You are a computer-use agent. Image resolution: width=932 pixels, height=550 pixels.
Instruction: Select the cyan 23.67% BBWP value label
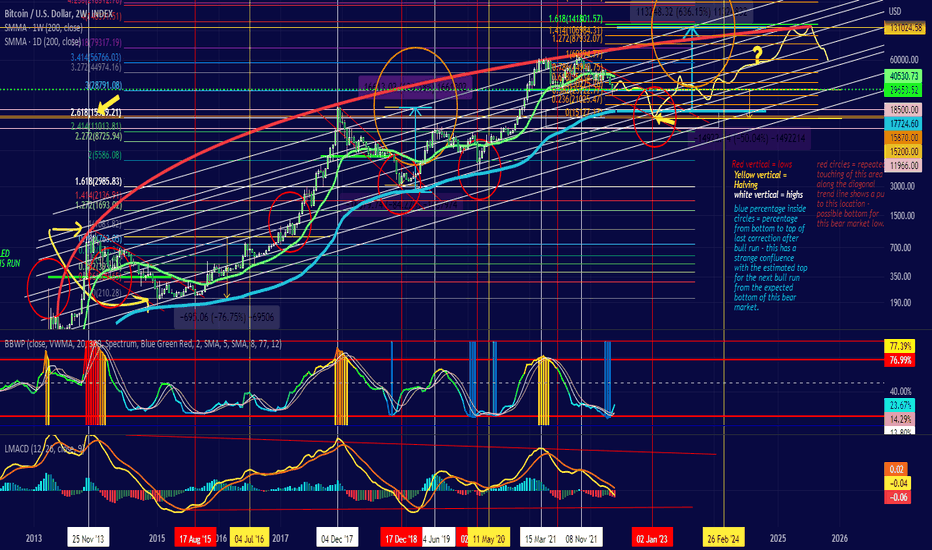(x=900, y=406)
